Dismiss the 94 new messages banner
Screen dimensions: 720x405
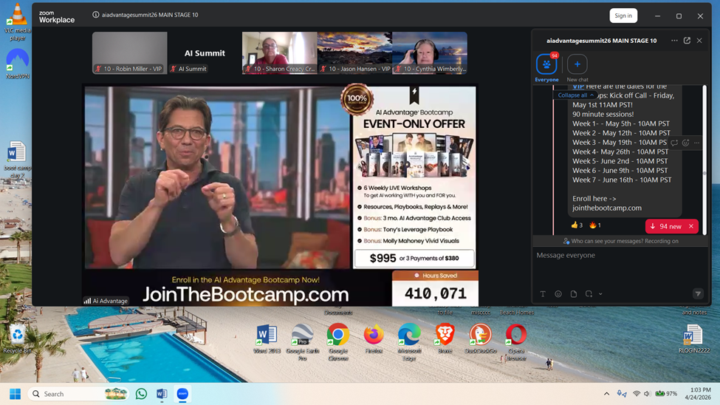coord(691,226)
